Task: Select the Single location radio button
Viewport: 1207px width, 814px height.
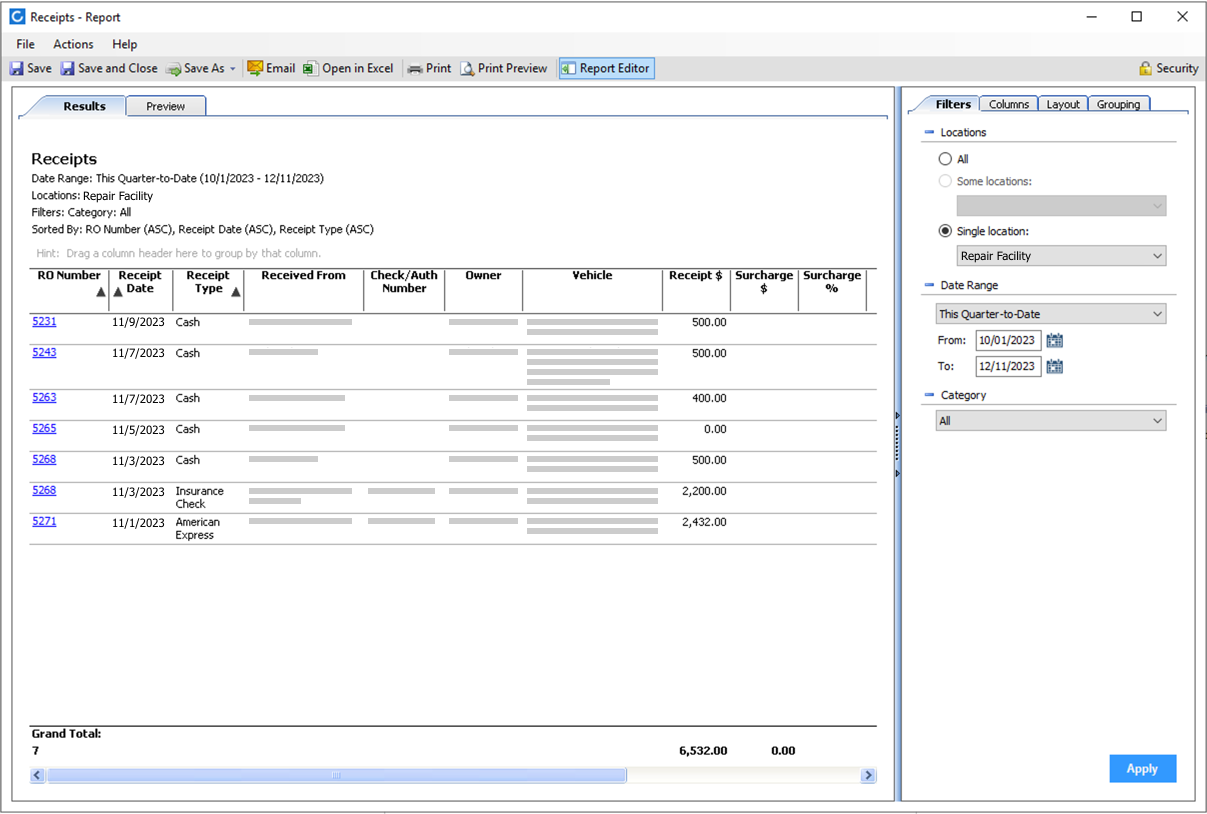Action: click(x=945, y=231)
